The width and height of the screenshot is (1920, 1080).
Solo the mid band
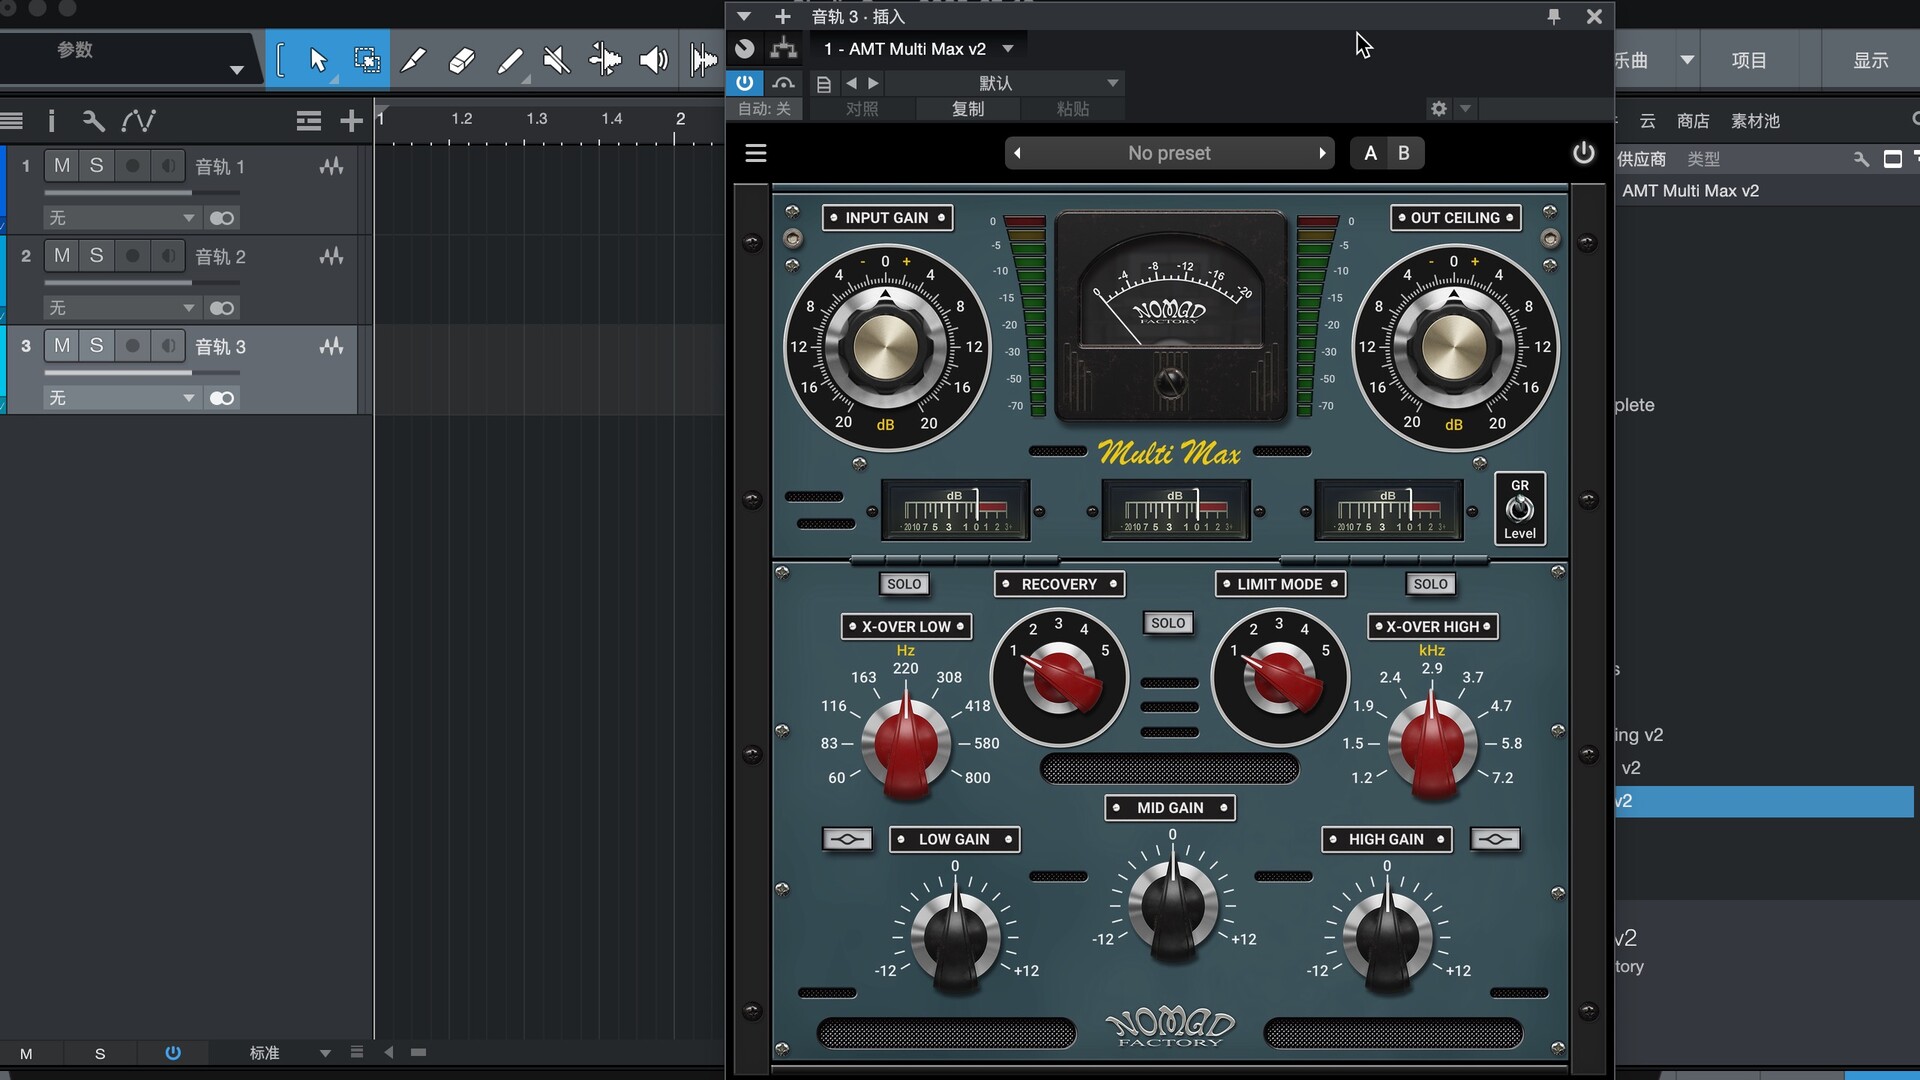click(x=1167, y=623)
